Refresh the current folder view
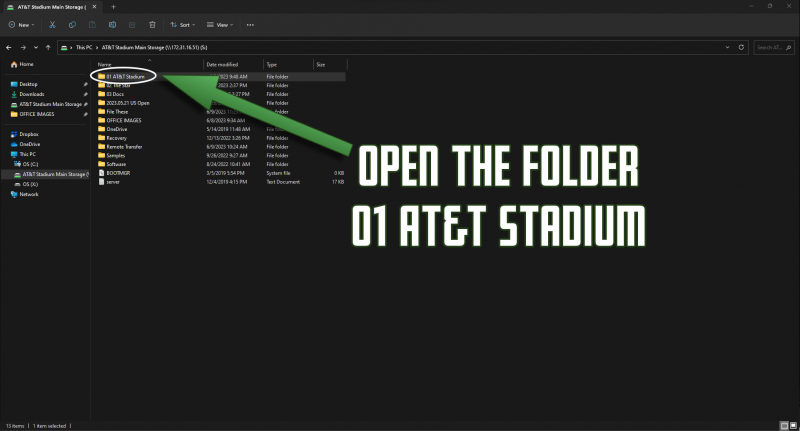 [741, 47]
